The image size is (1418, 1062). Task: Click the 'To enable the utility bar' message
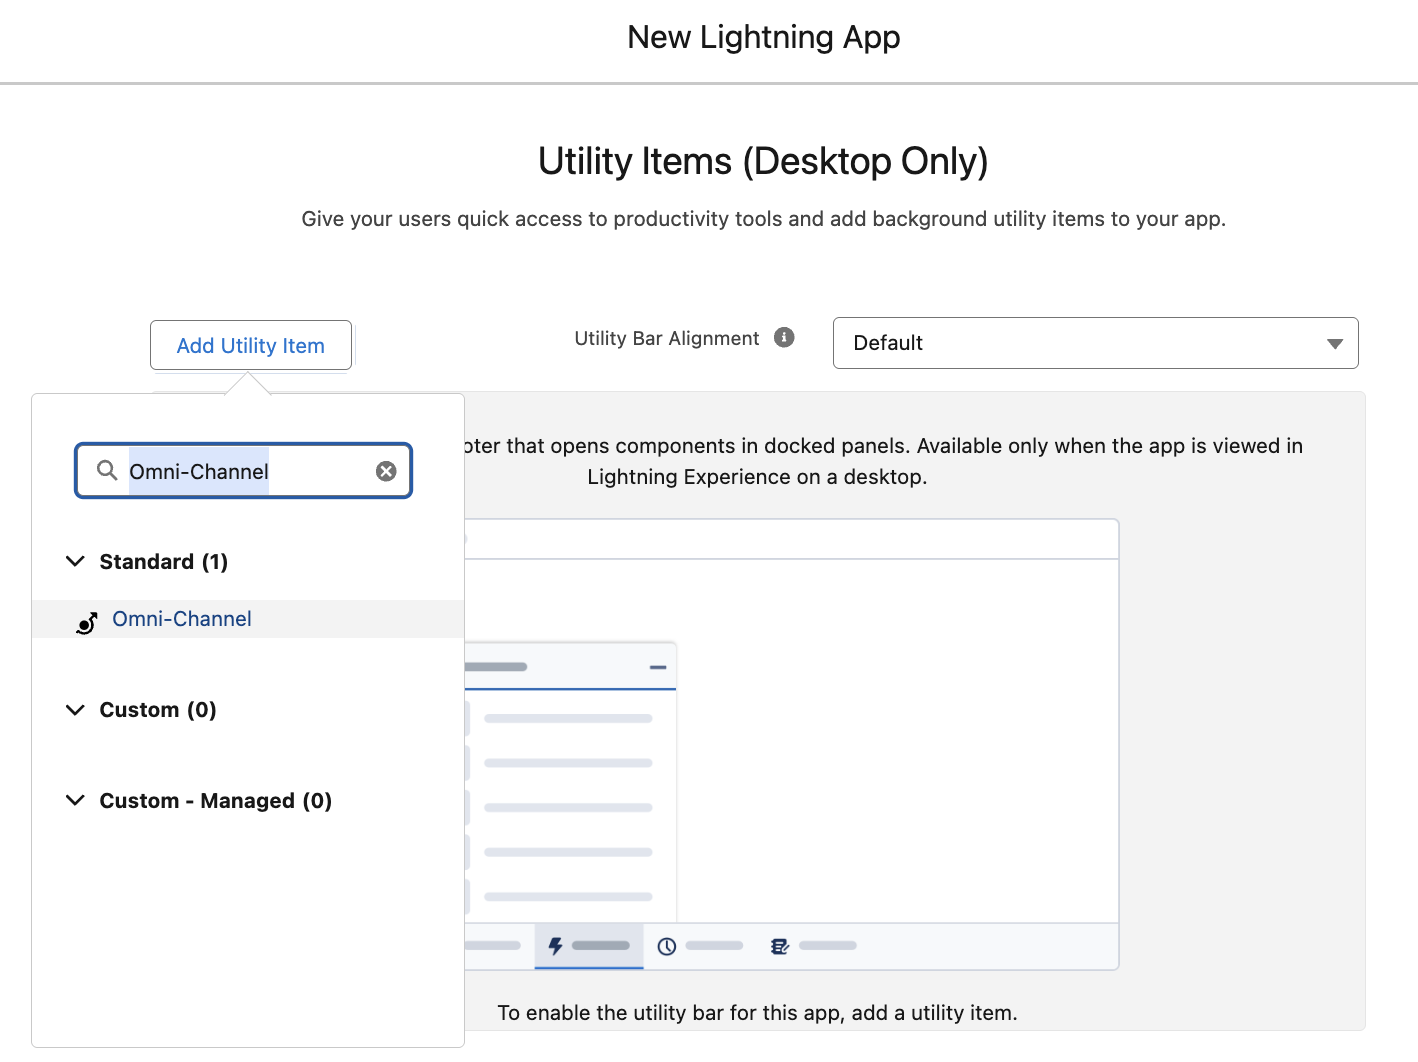point(757,1012)
